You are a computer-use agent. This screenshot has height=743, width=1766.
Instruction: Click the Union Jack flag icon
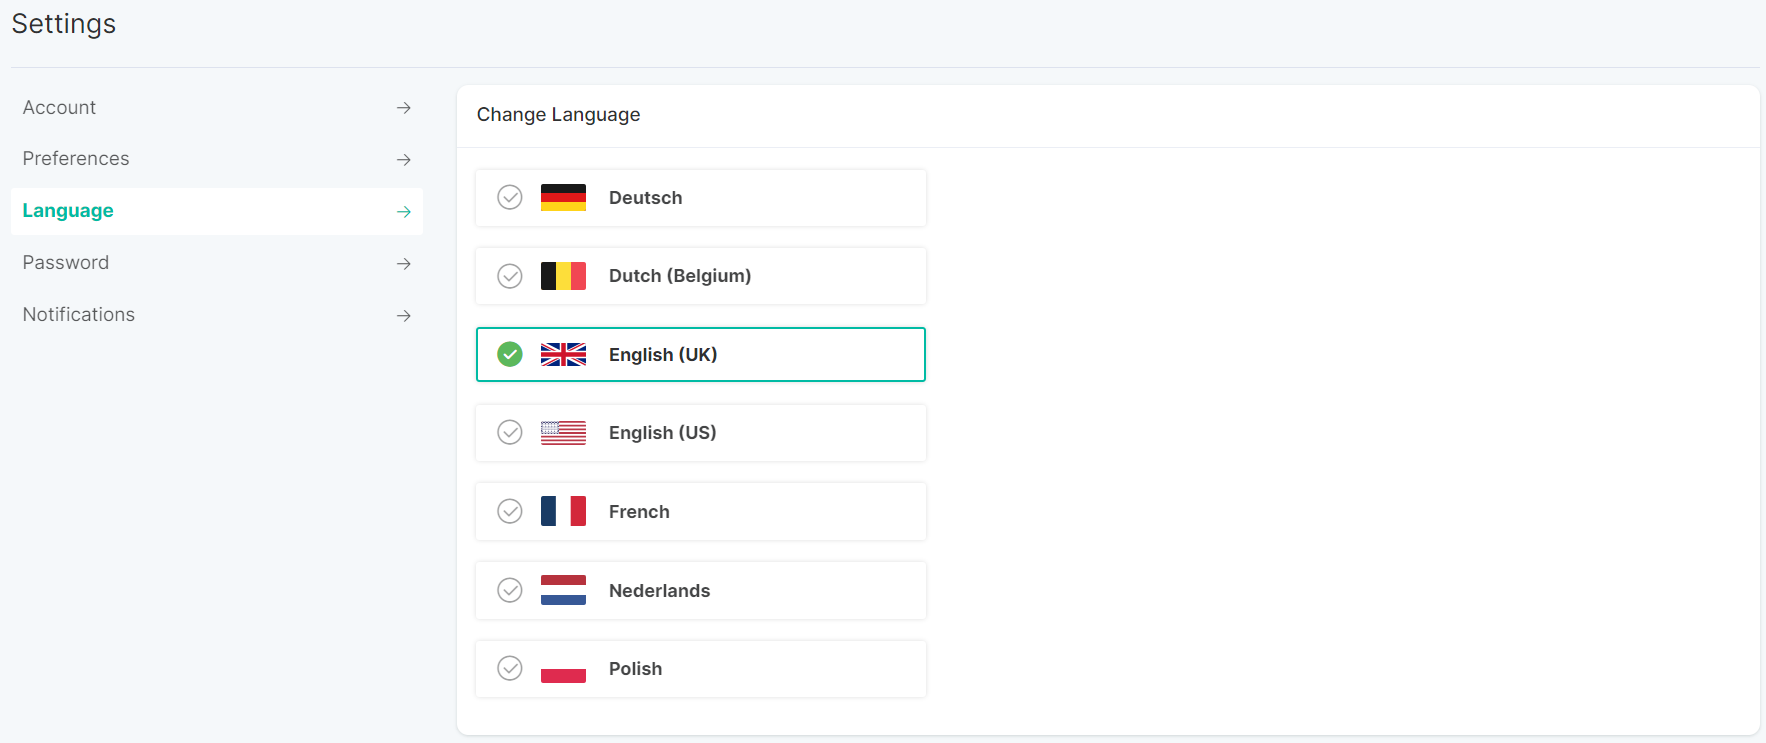click(563, 354)
